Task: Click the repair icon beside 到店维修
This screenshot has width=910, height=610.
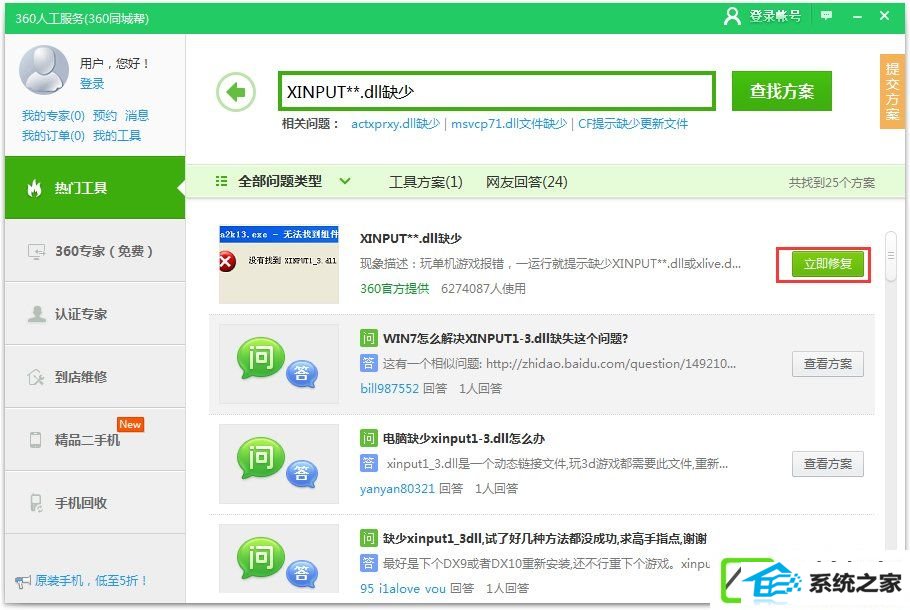Action: coord(36,377)
